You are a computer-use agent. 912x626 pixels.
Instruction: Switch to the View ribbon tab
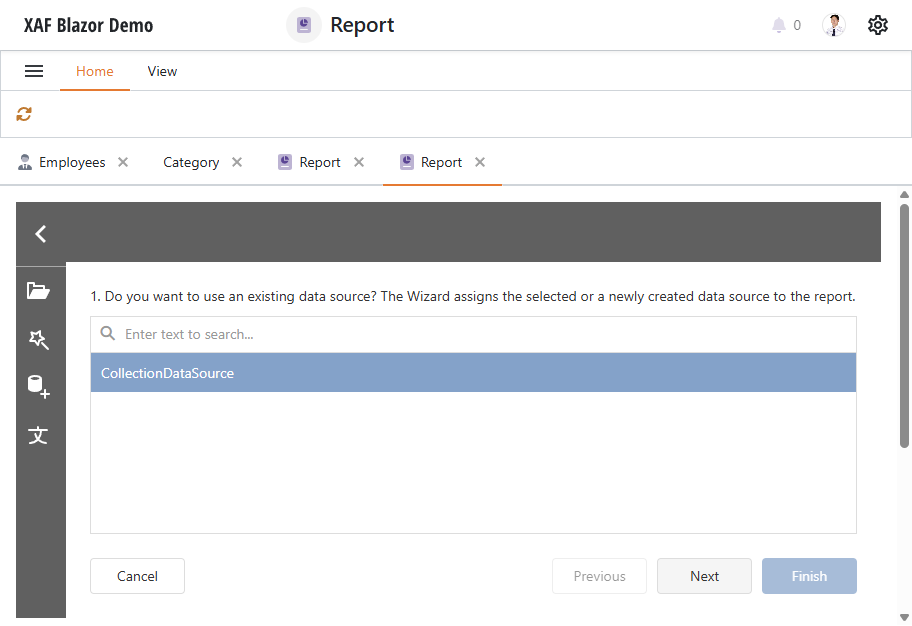pos(161,71)
